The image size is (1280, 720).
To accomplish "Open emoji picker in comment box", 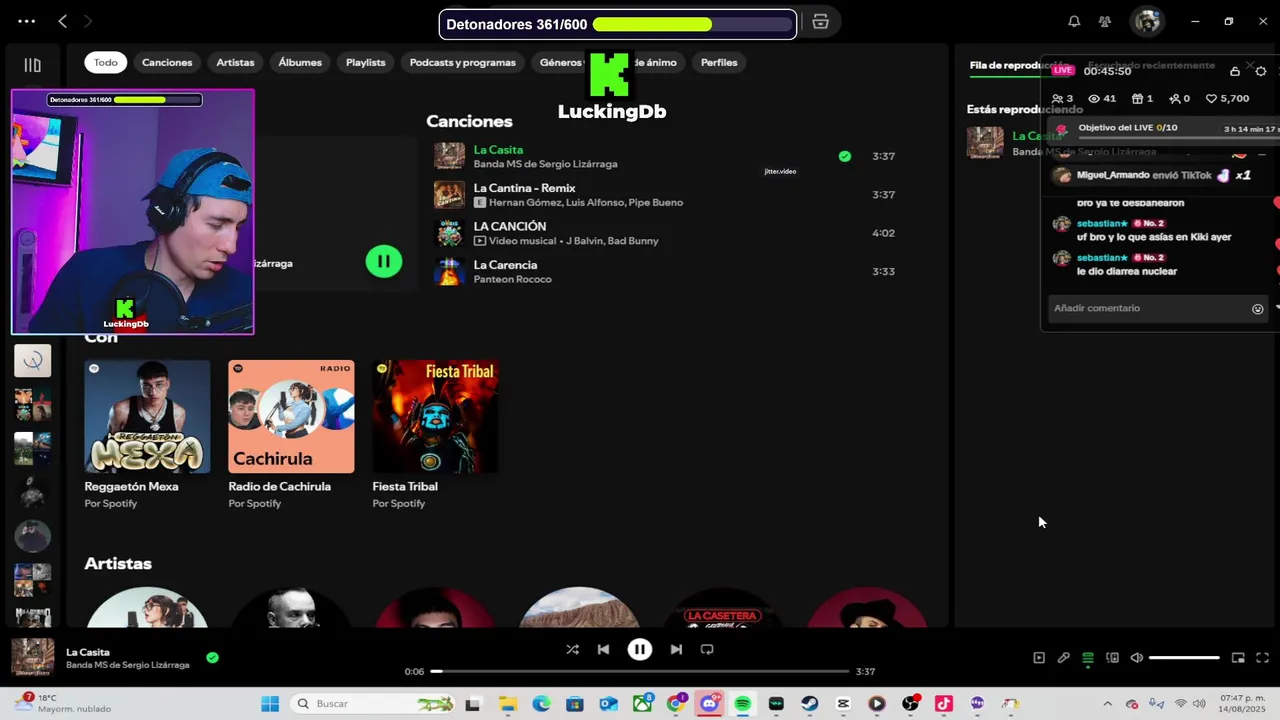I will coord(1258,309).
